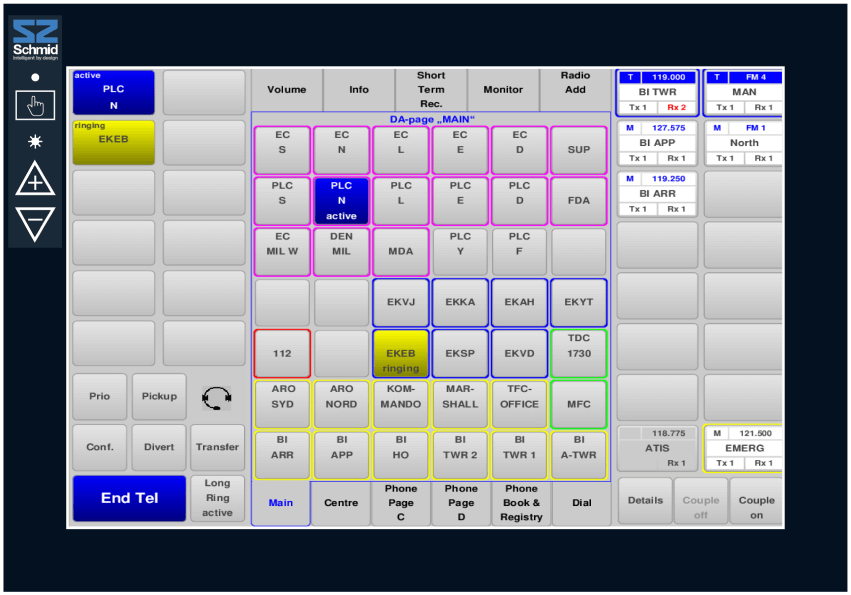Click the triangle plus icon
The image size is (851, 595).
point(35,179)
